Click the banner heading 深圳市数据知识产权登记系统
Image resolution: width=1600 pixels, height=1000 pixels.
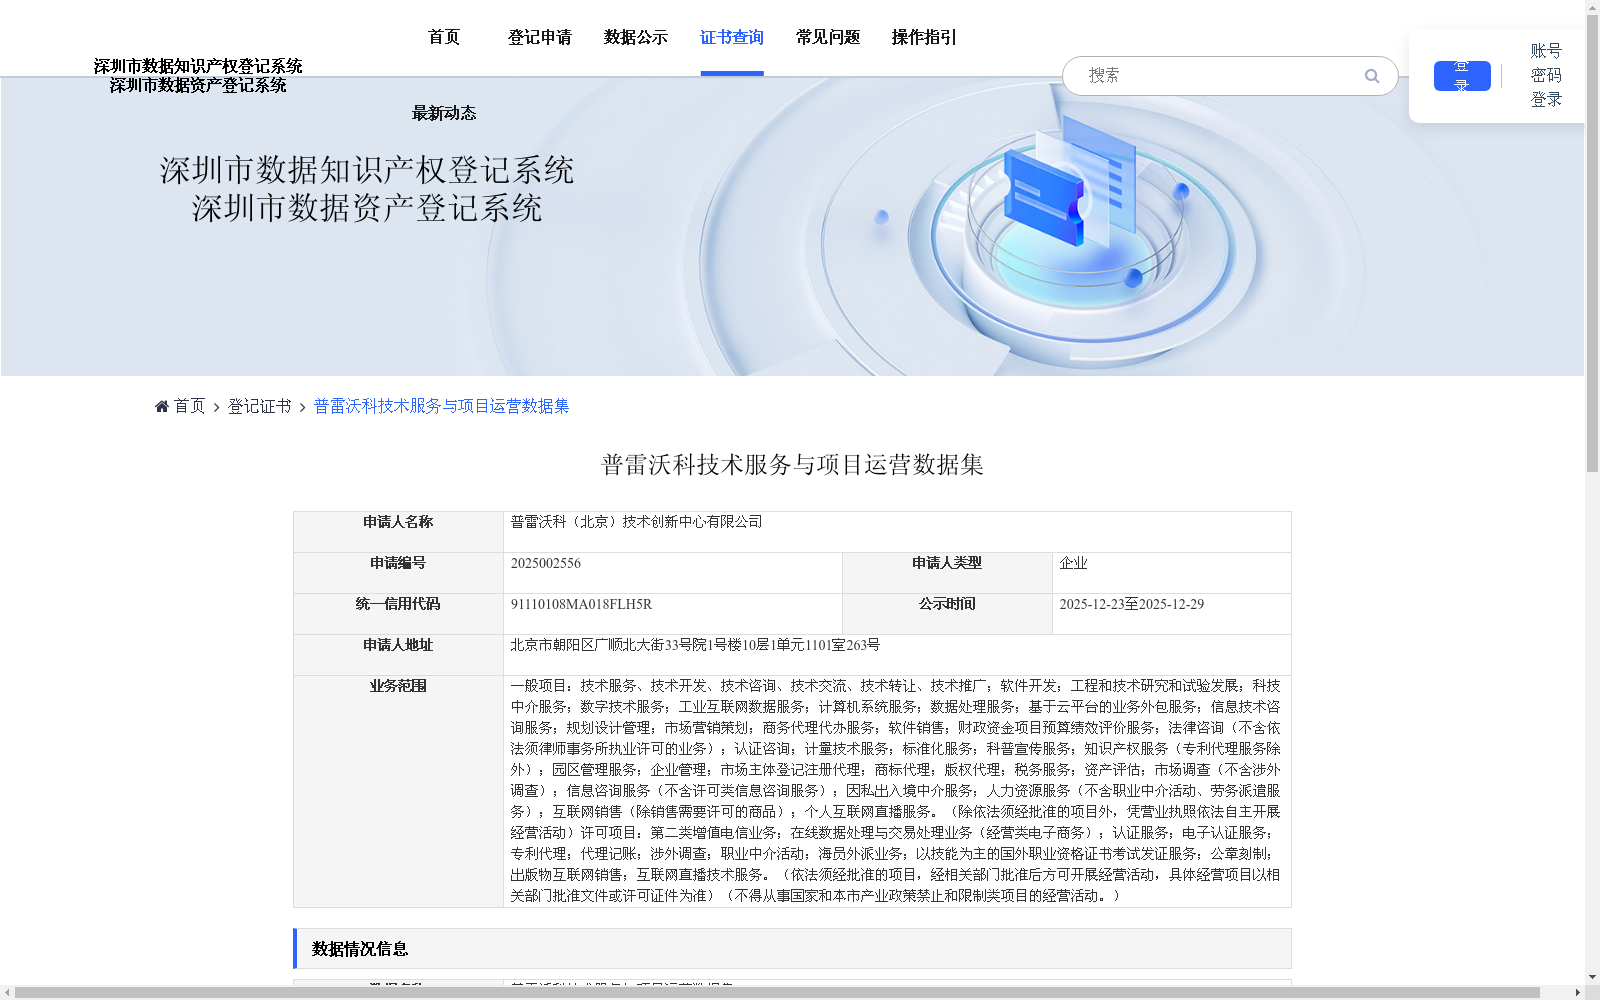(x=367, y=170)
